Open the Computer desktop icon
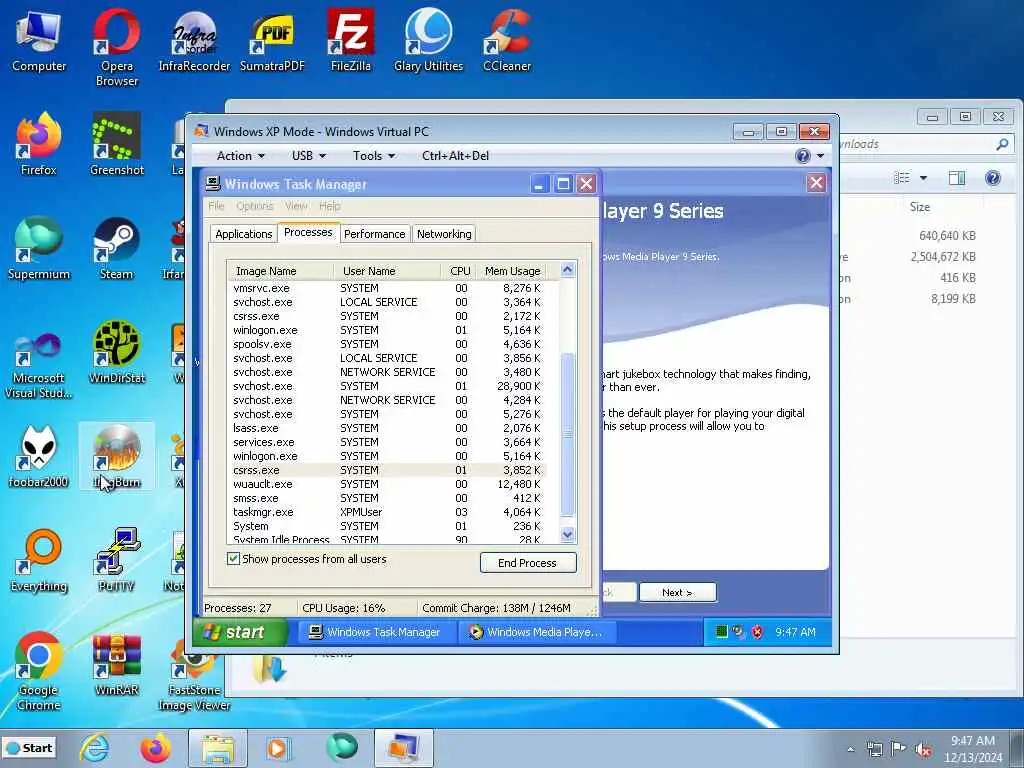 point(39,40)
